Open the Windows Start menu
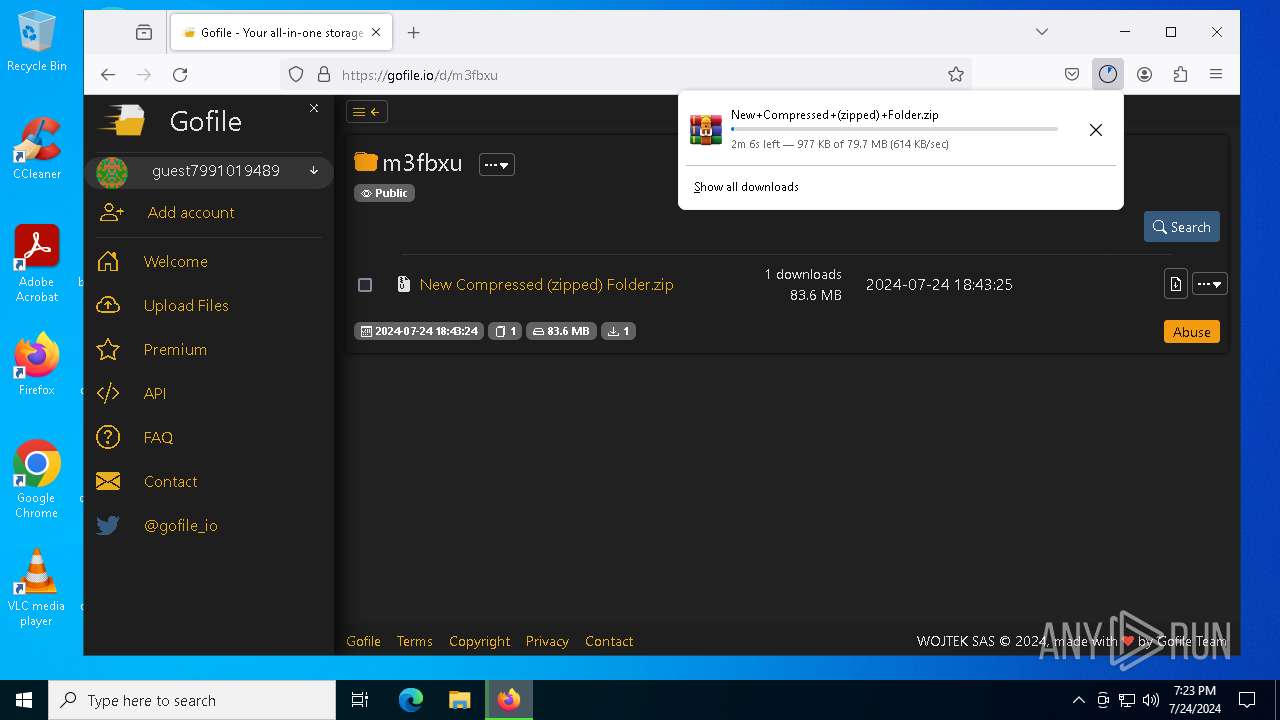 pos(24,700)
